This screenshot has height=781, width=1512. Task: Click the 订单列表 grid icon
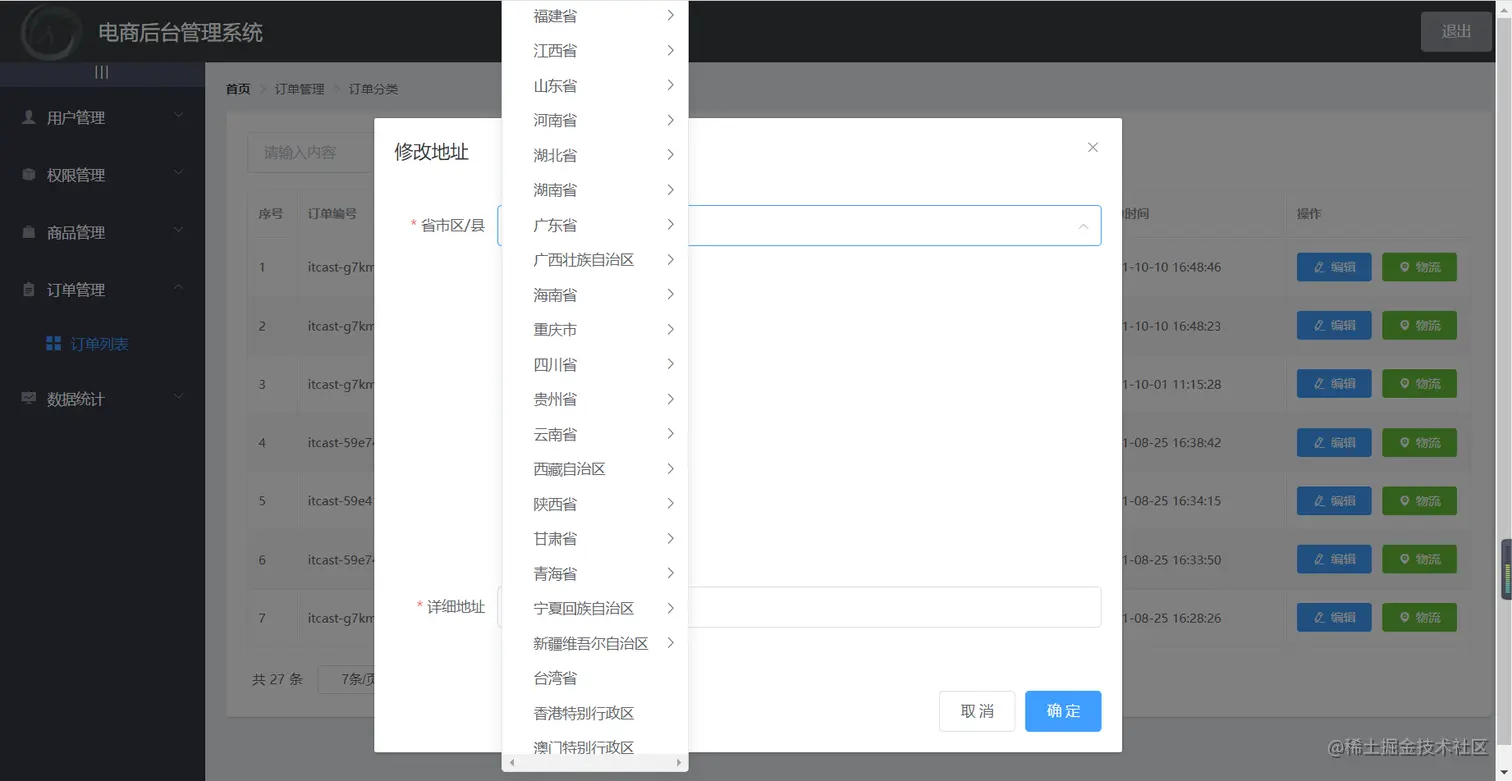tap(54, 344)
